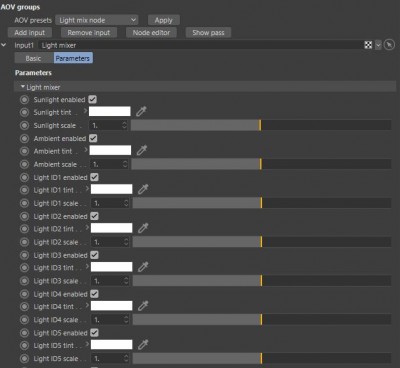Open the AOV presets dropdown
Viewport: 400px width, 368px height.
click(x=97, y=20)
